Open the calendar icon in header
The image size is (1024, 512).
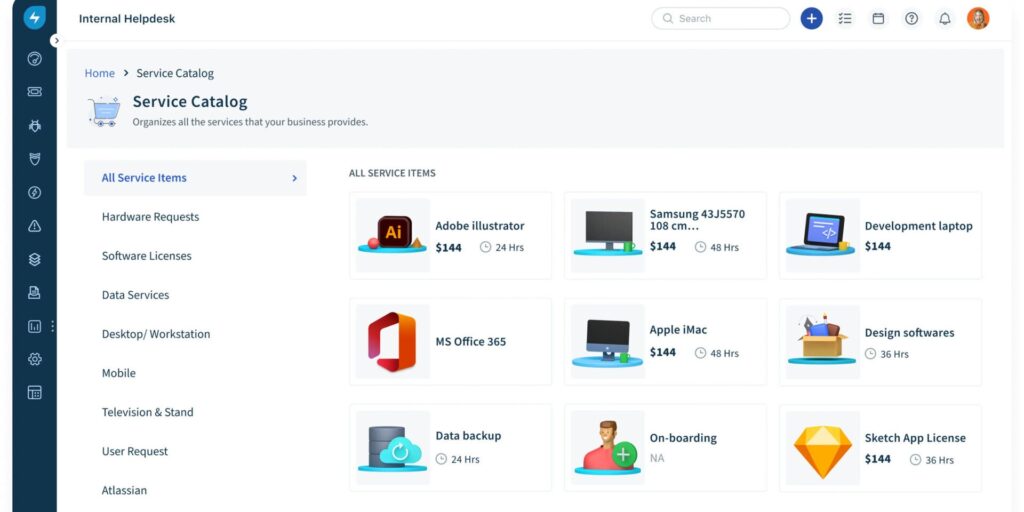878,18
